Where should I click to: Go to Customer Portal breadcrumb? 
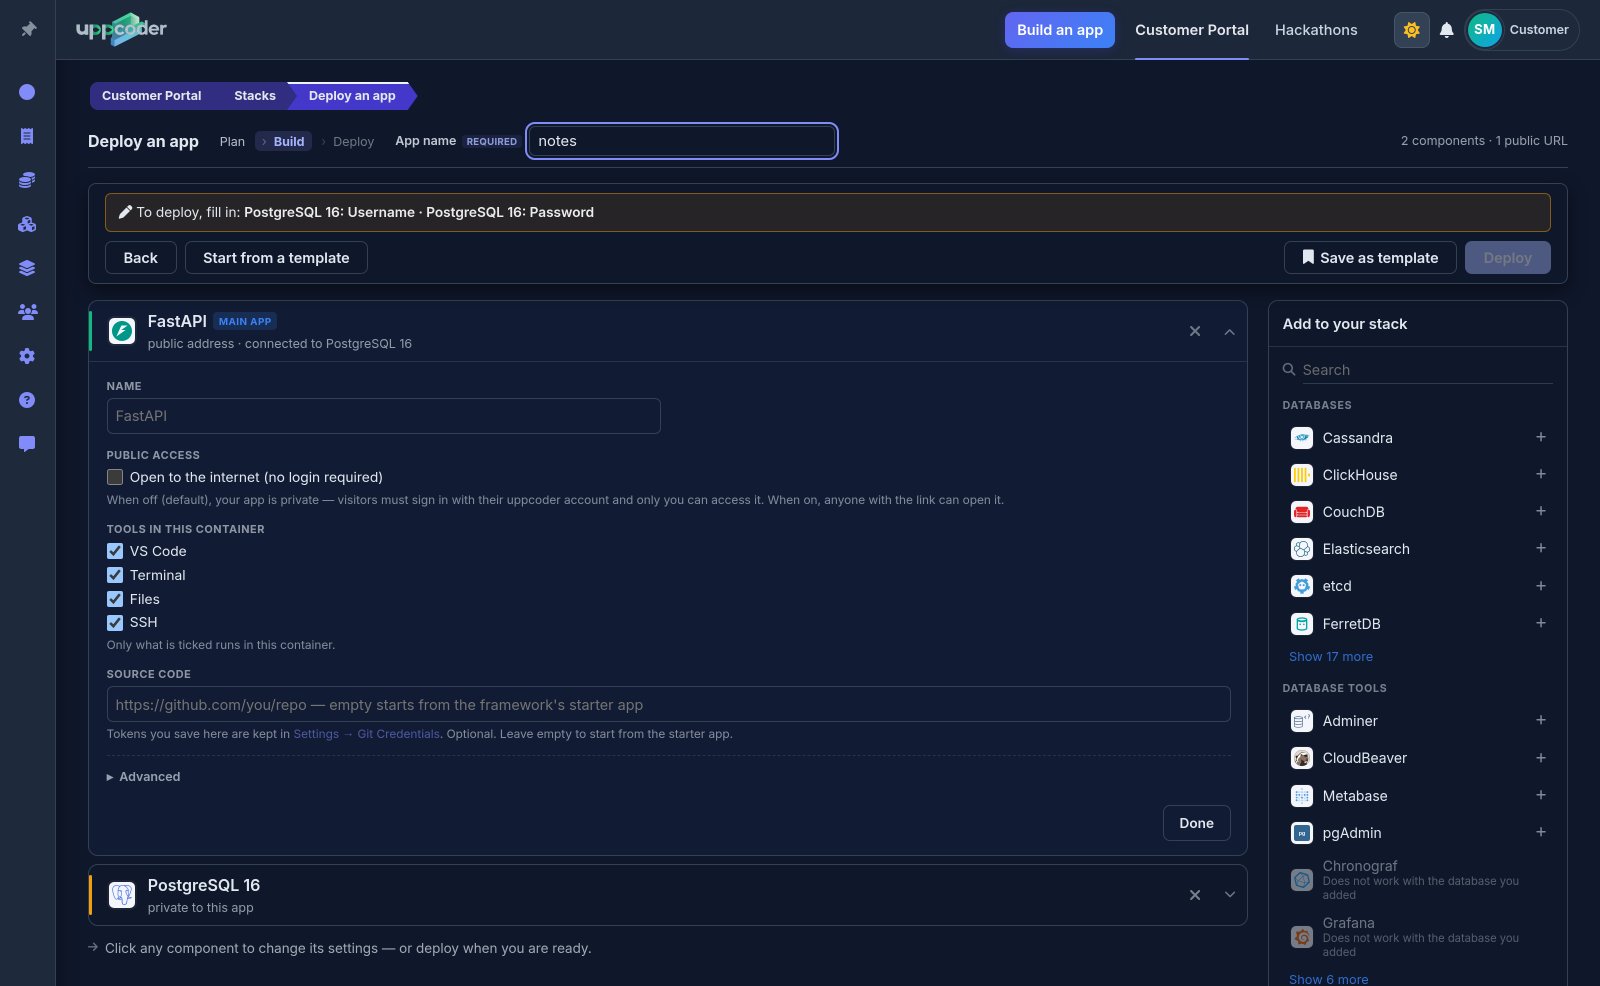[152, 96]
